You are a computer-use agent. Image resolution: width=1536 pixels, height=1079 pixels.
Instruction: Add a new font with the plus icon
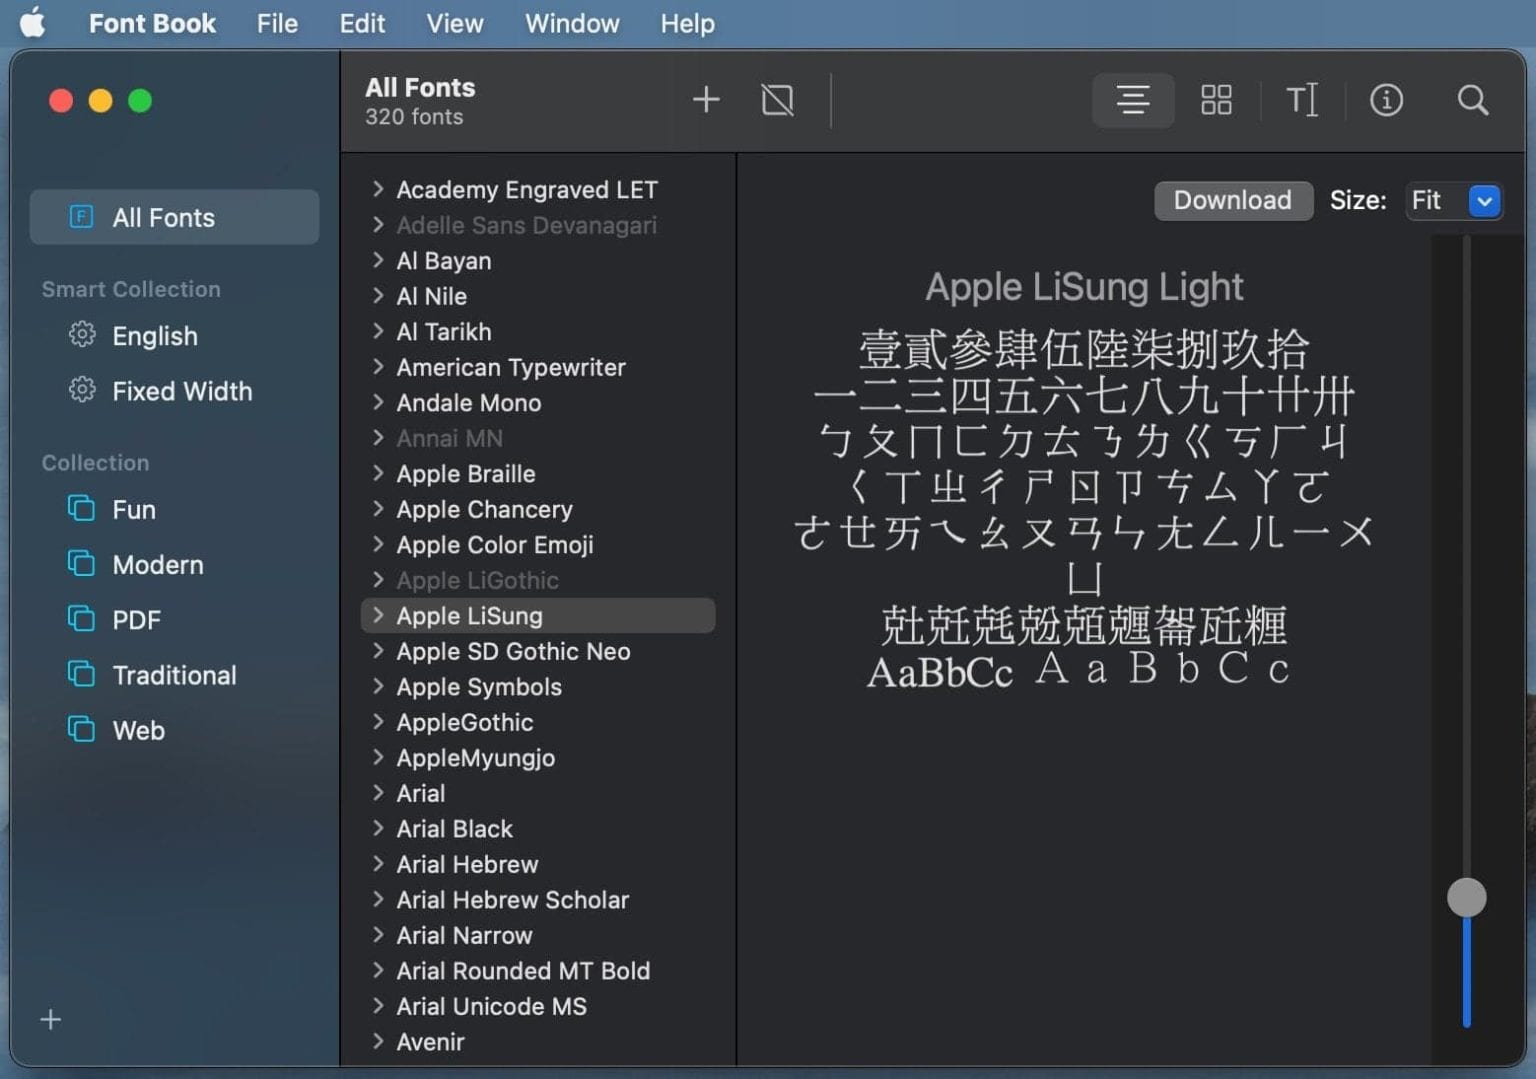pyautogui.click(x=706, y=99)
